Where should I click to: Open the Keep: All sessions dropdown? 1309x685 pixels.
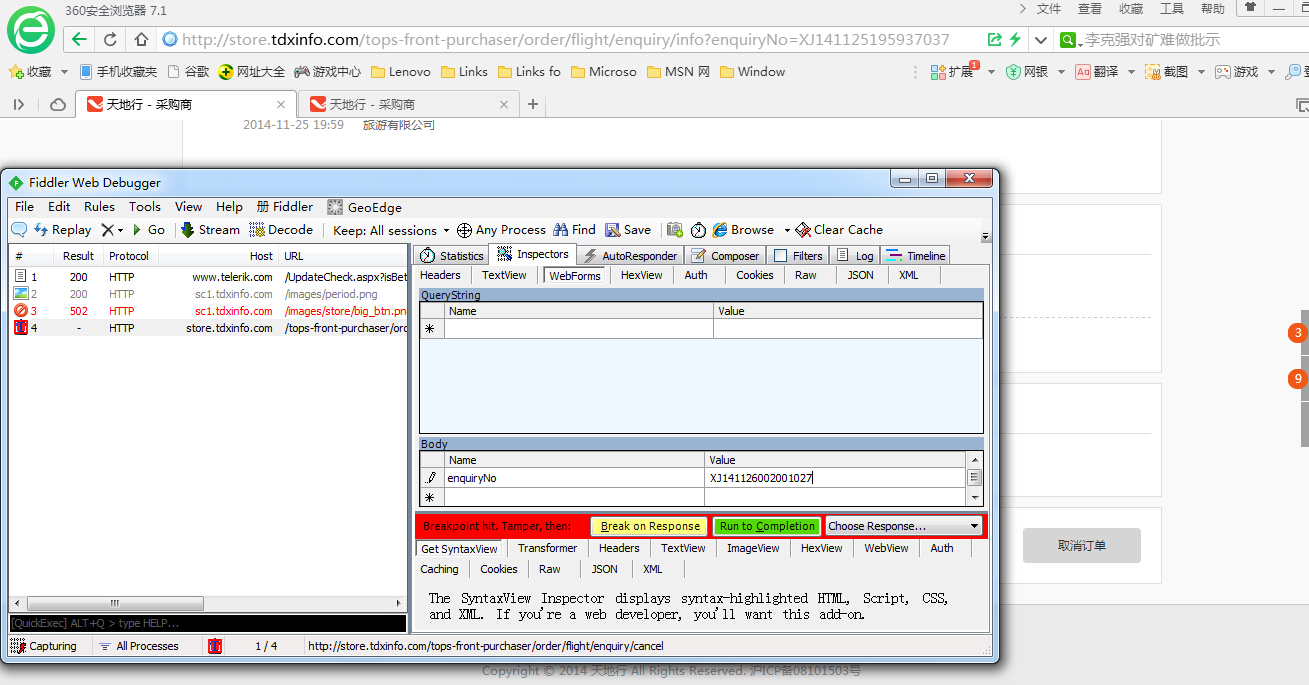[391, 230]
